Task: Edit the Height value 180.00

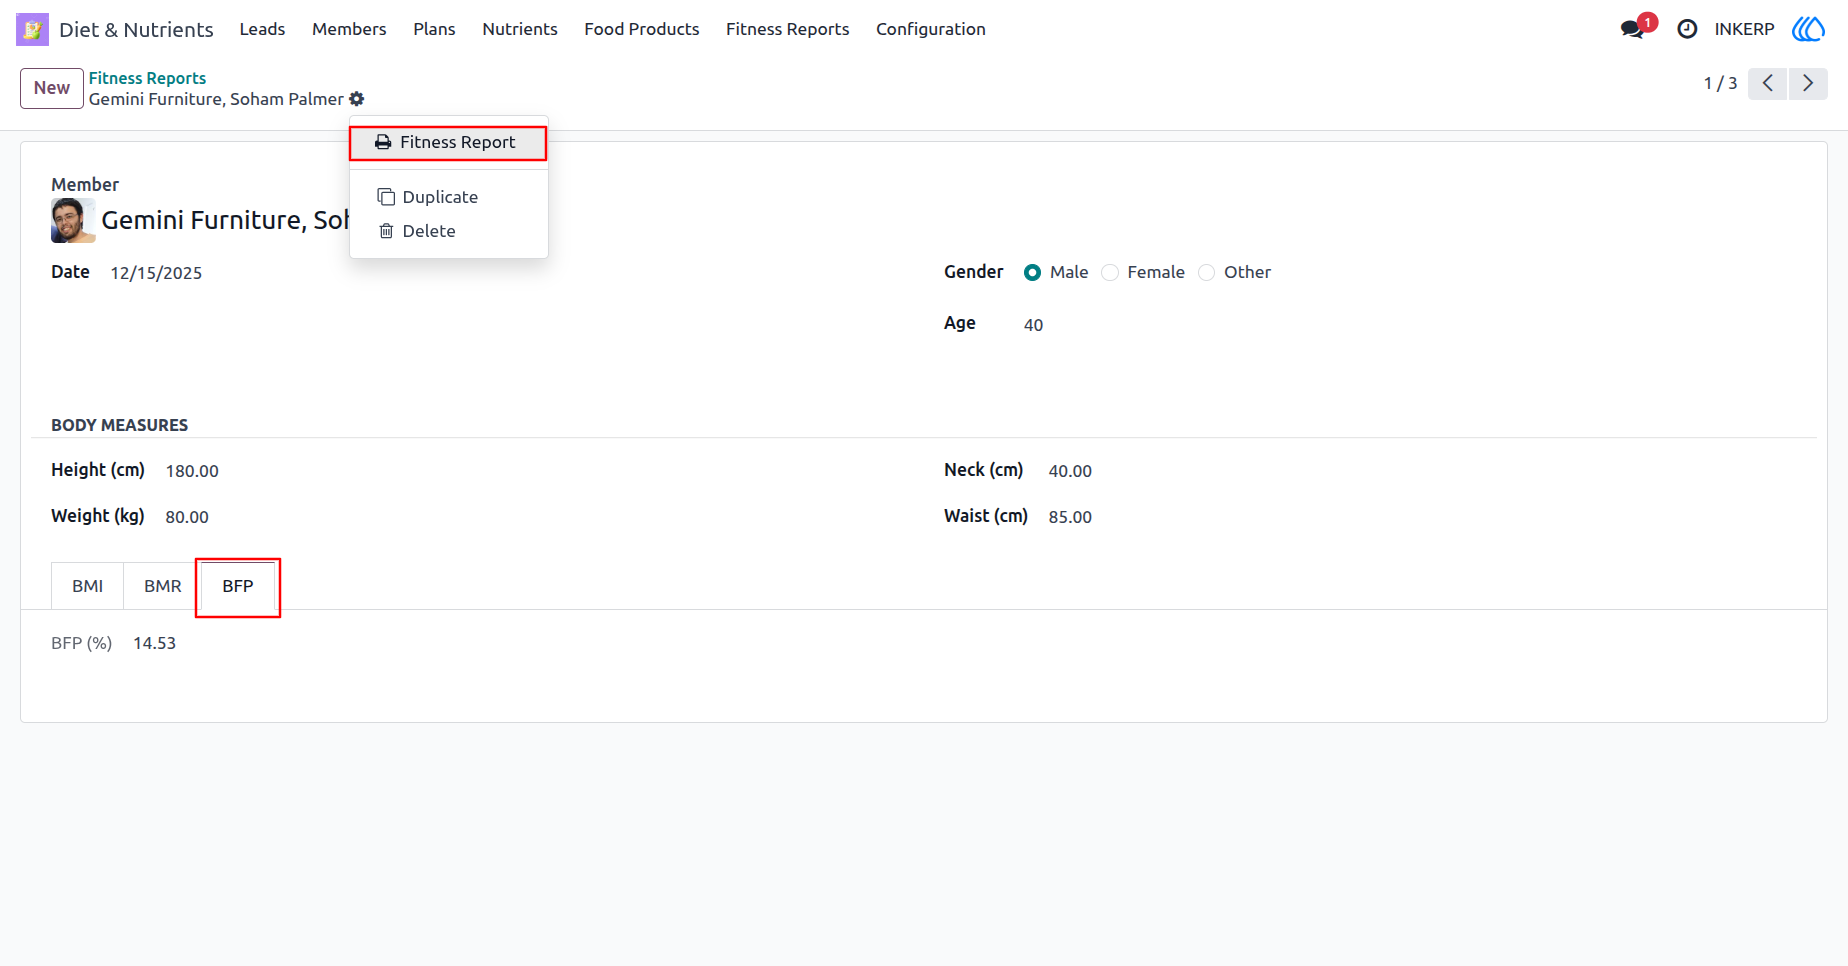Action: 192,471
